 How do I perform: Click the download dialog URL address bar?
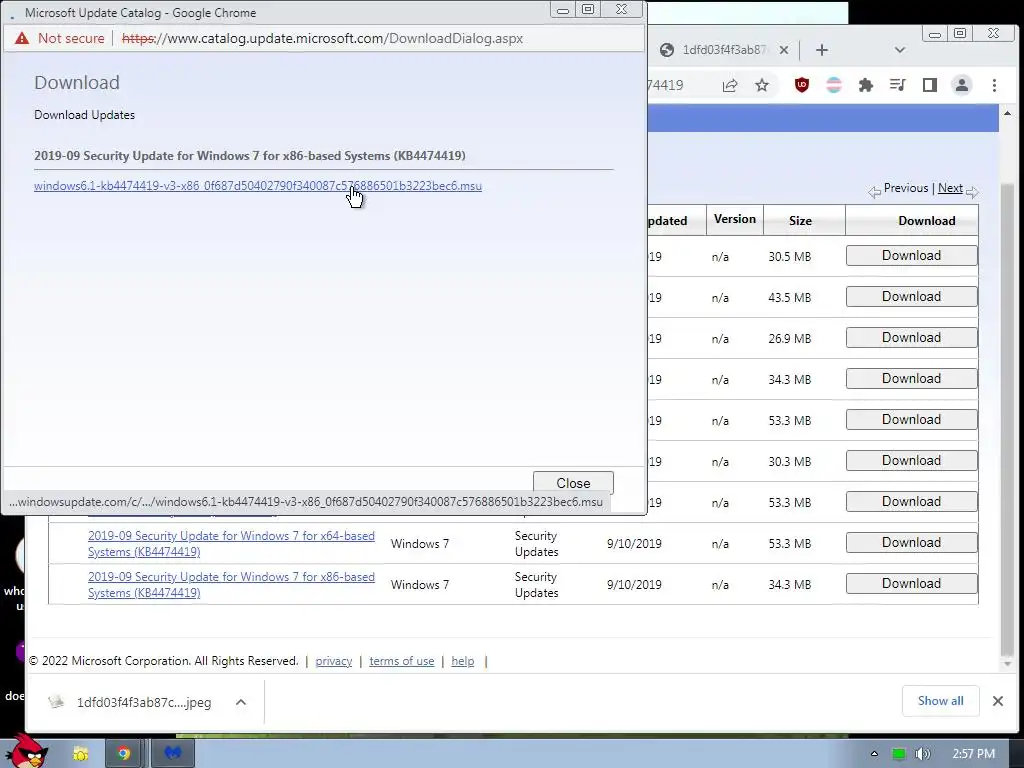coord(323,39)
